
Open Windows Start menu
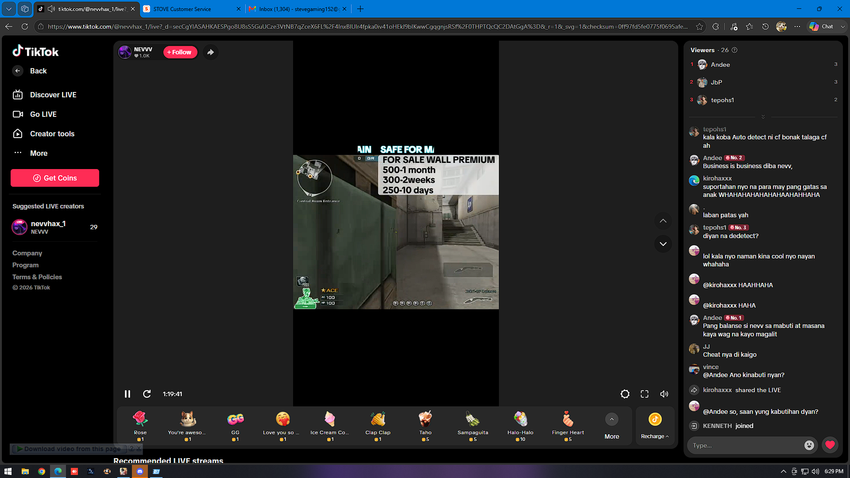tap(8, 471)
